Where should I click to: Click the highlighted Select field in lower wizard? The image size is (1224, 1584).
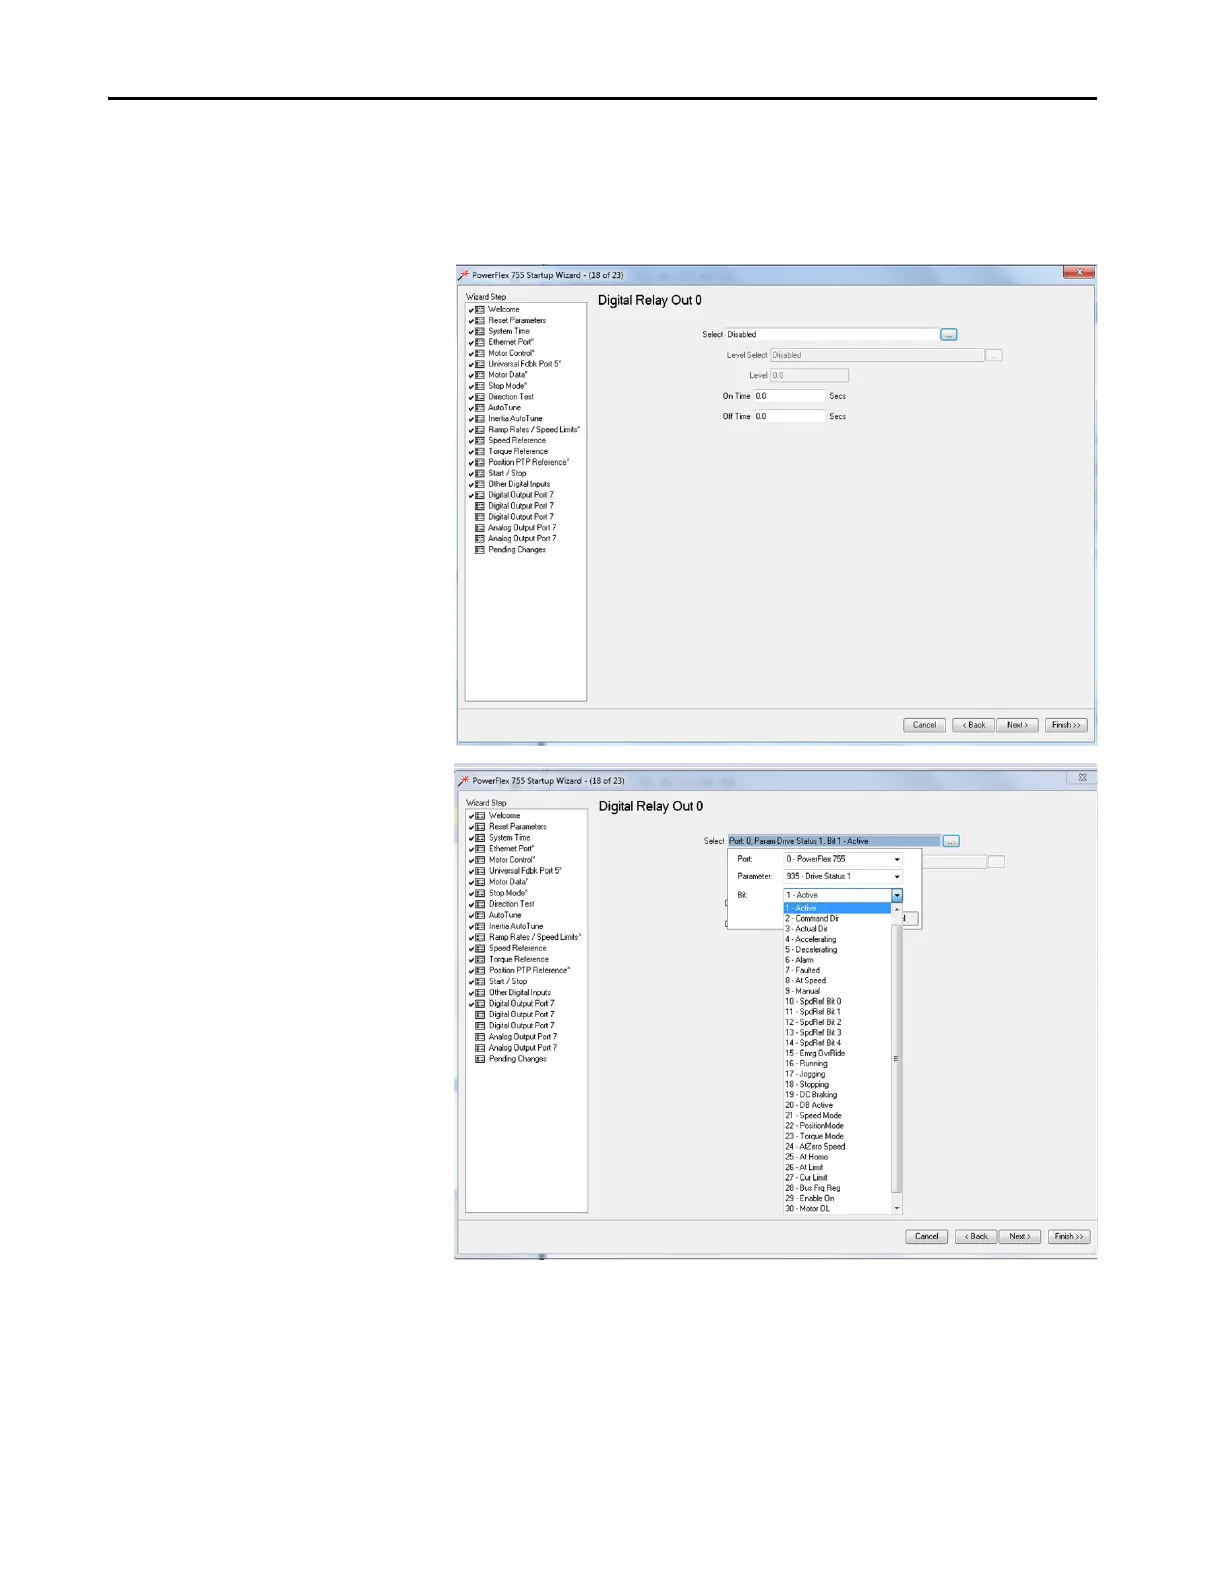pyautogui.click(x=834, y=841)
